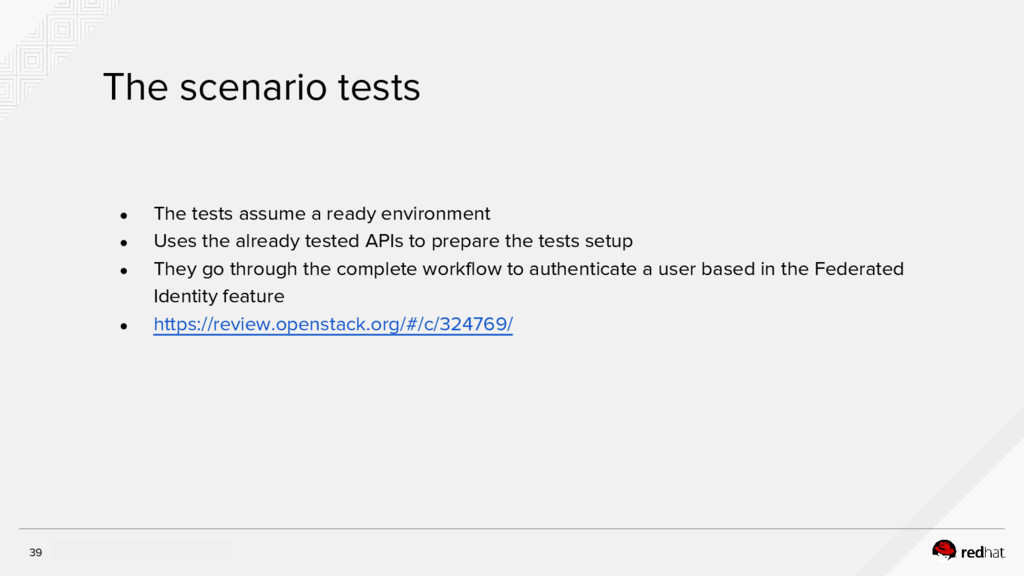Open the review.openstack.org link

tap(332, 325)
